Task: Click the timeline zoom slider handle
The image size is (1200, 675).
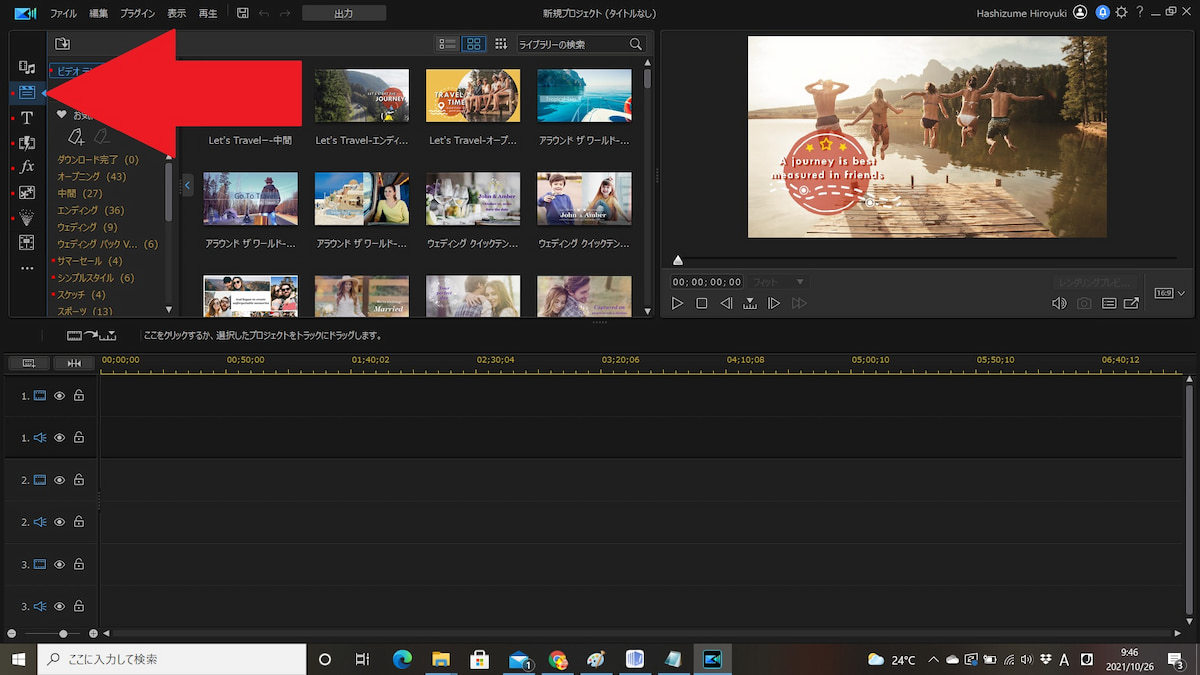Action: [x=63, y=634]
